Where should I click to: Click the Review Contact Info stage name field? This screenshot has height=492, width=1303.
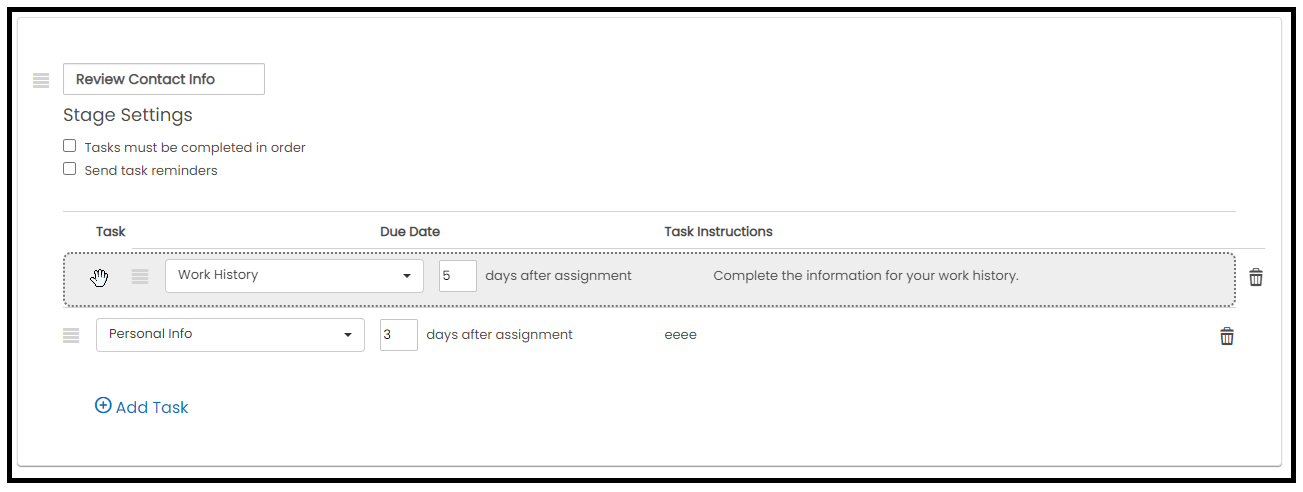(164, 79)
